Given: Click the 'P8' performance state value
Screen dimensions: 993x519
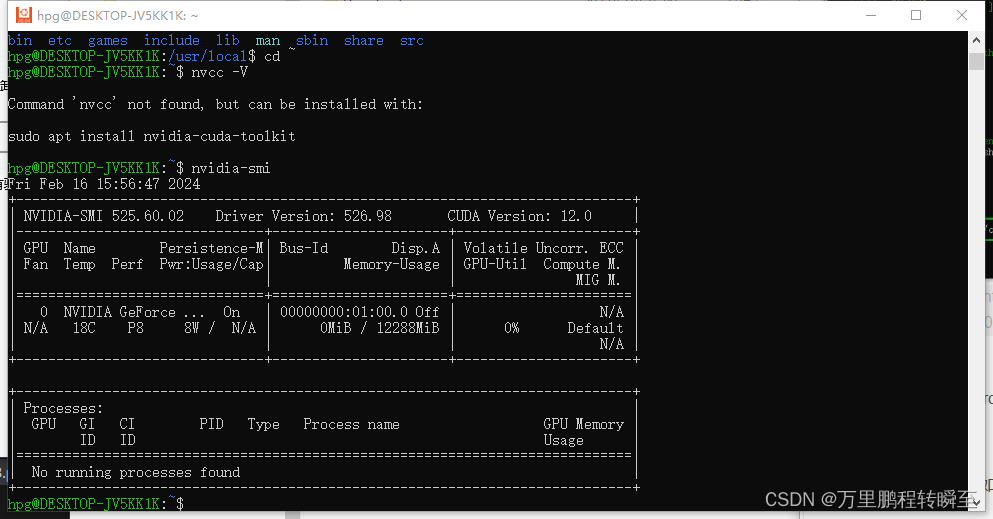Looking at the screenshot, I should pos(136,328).
